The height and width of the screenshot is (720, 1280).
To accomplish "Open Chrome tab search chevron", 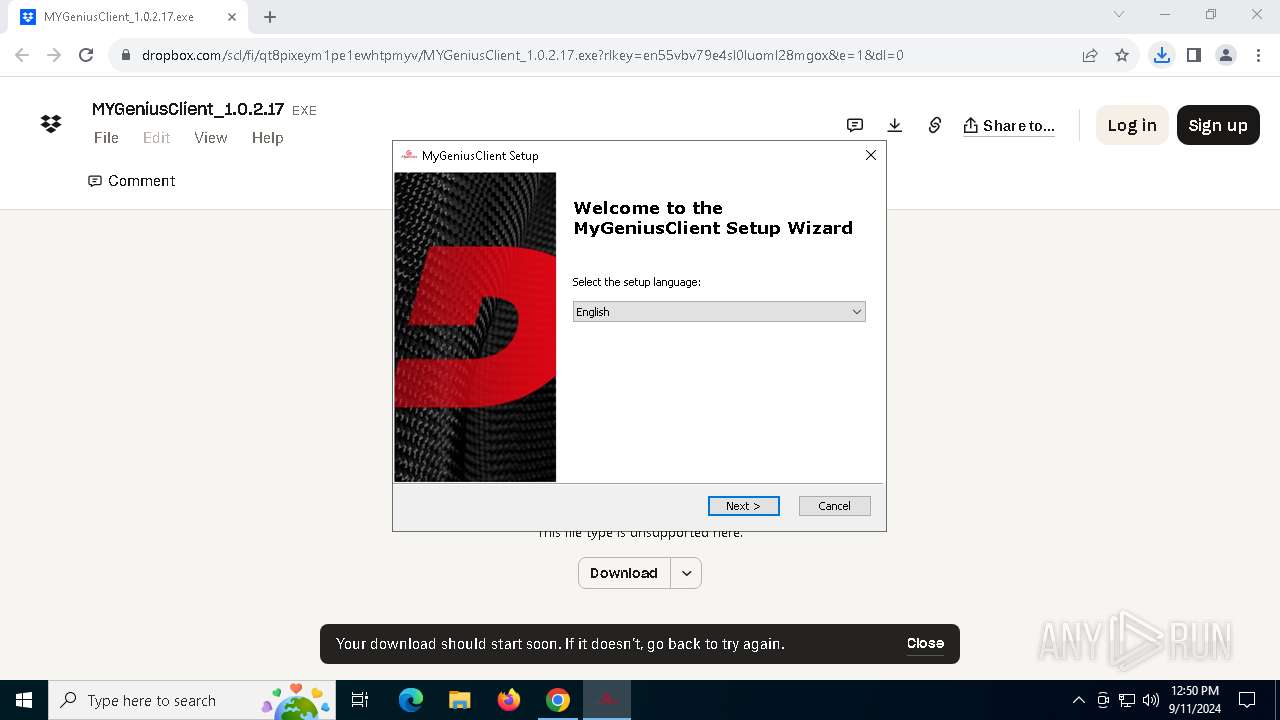I will tap(1119, 15).
